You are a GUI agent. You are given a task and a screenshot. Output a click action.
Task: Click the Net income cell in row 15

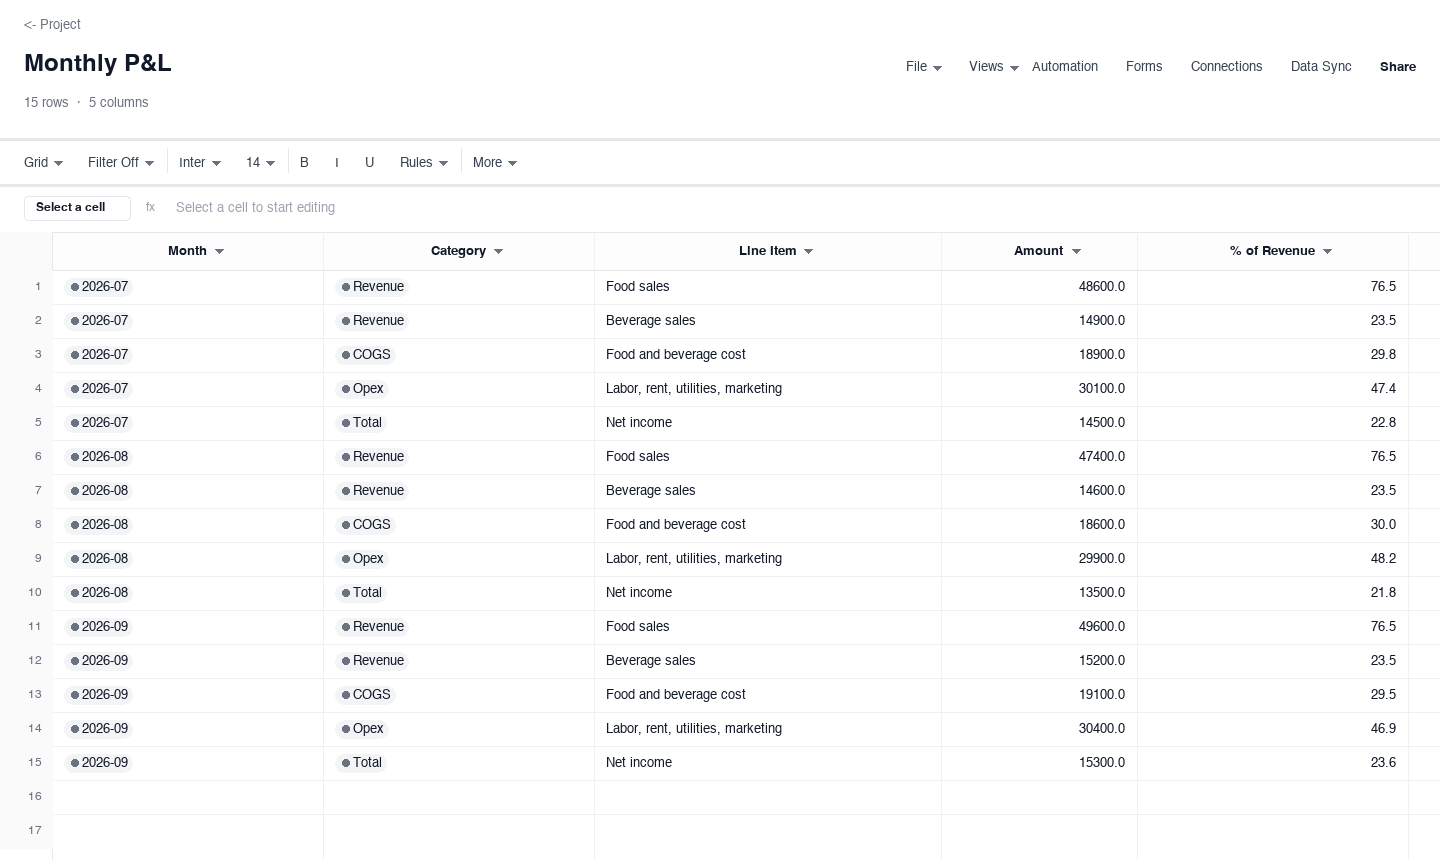(x=768, y=763)
